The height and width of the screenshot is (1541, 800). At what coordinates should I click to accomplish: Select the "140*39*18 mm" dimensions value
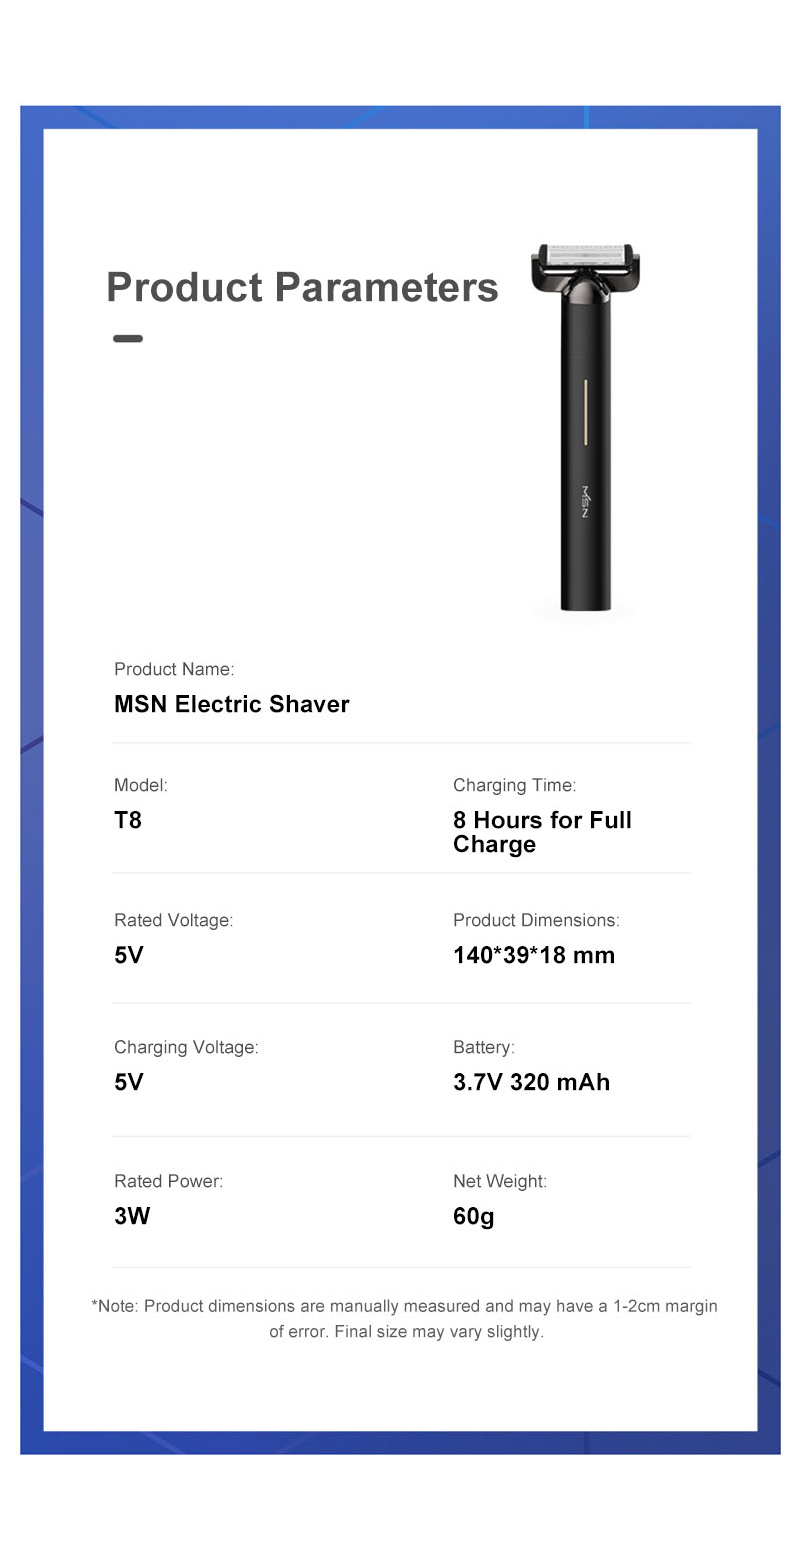pos(534,955)
